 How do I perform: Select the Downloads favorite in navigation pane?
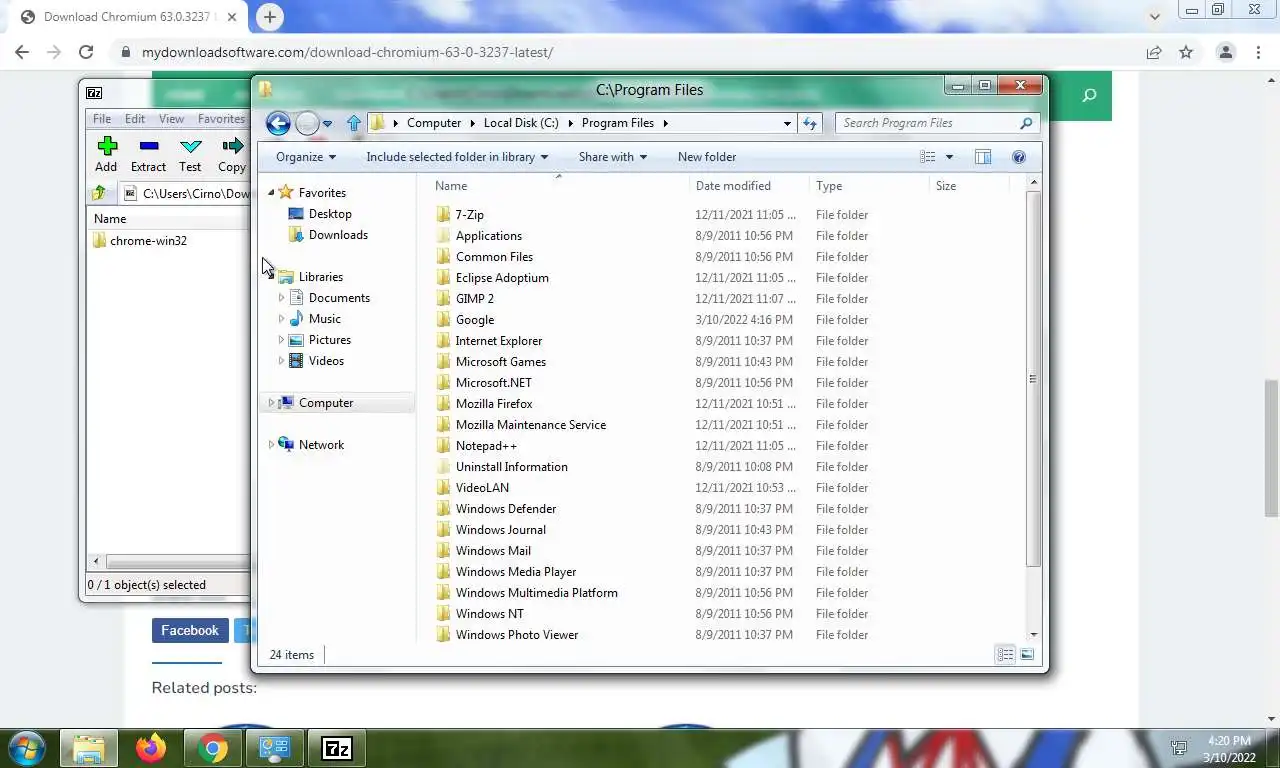[x=338, y=235]
